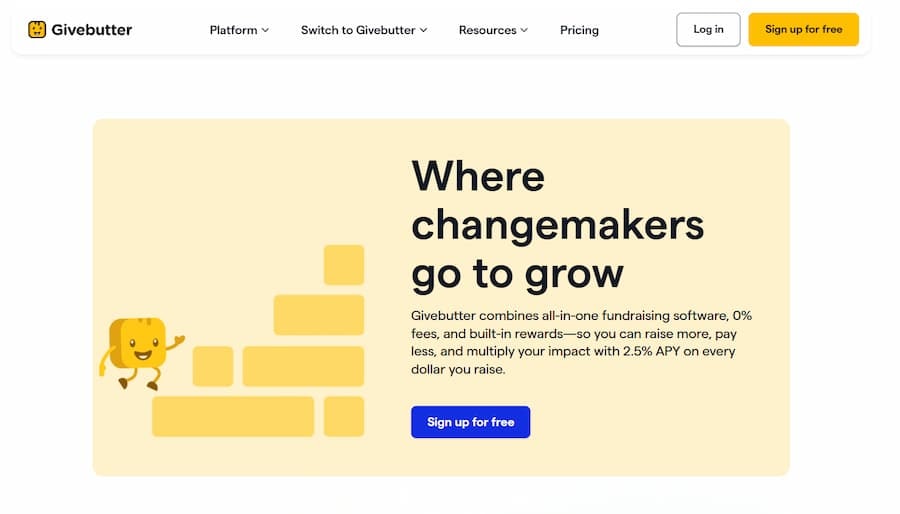Click the small yellow block on bottom row
The width and height of the screenshot is (900, 514).
tap(343, 416)
